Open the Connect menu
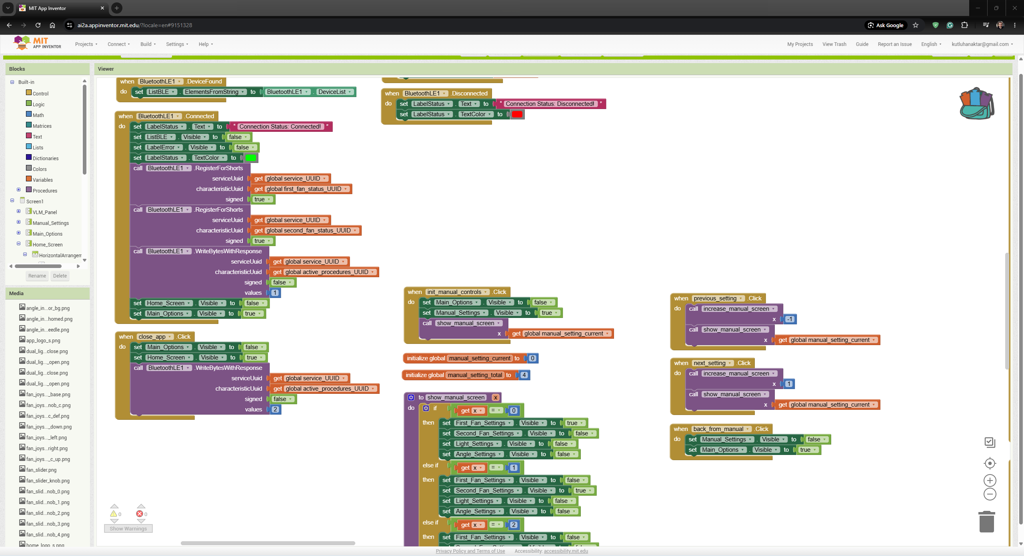 click(118, 44)
